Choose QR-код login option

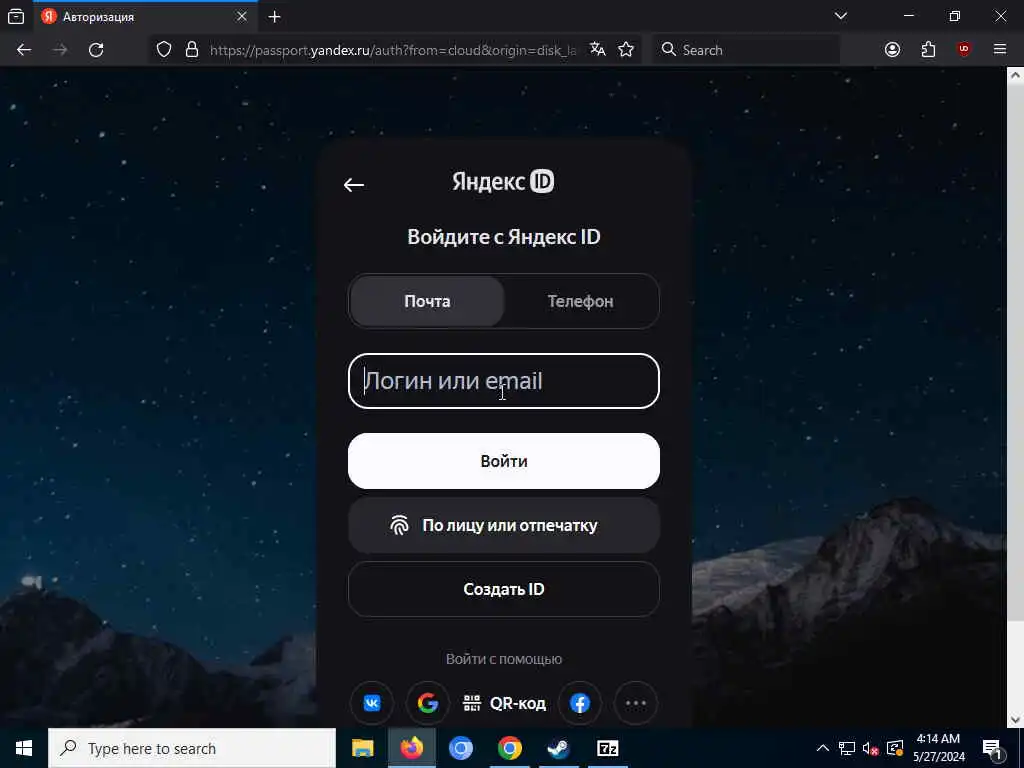tap(504, 703)
